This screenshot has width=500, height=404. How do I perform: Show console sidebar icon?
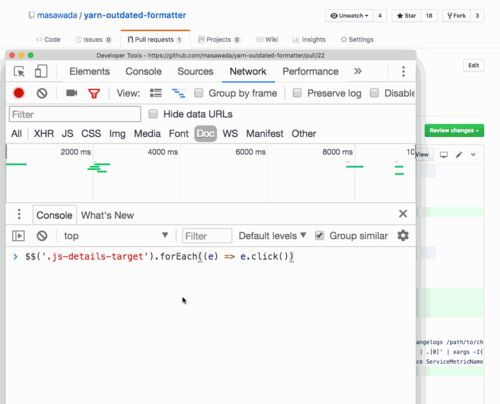[18, 236]
